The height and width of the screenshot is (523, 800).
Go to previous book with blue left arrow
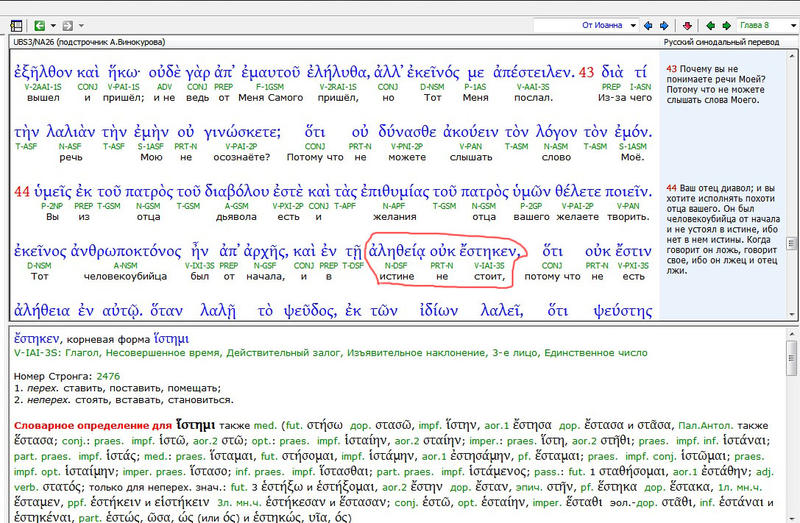click(x=649, y=25)
